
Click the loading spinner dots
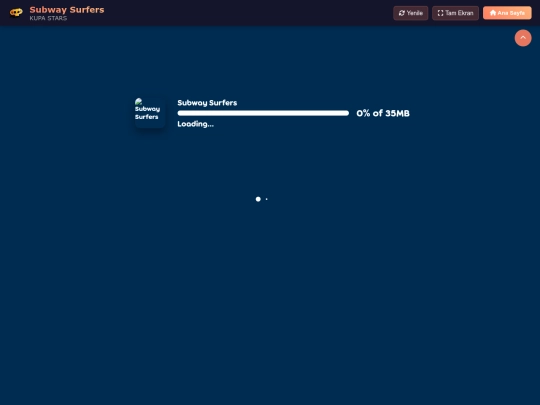(261, 199)
